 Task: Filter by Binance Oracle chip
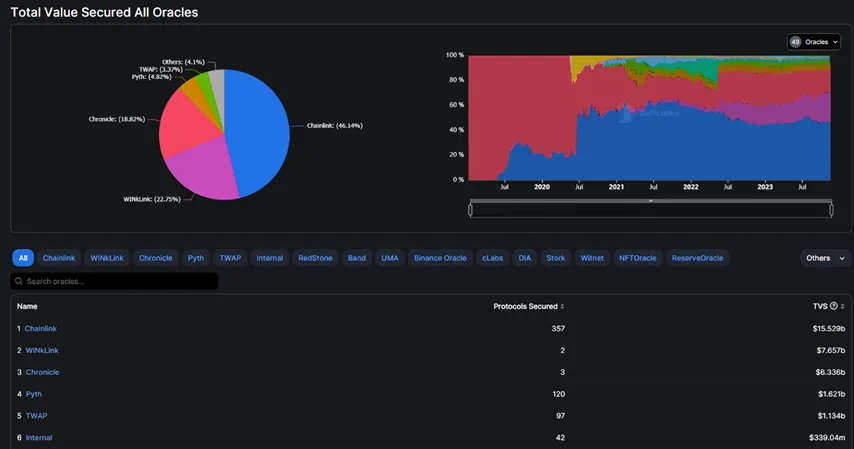pos(440,258)
